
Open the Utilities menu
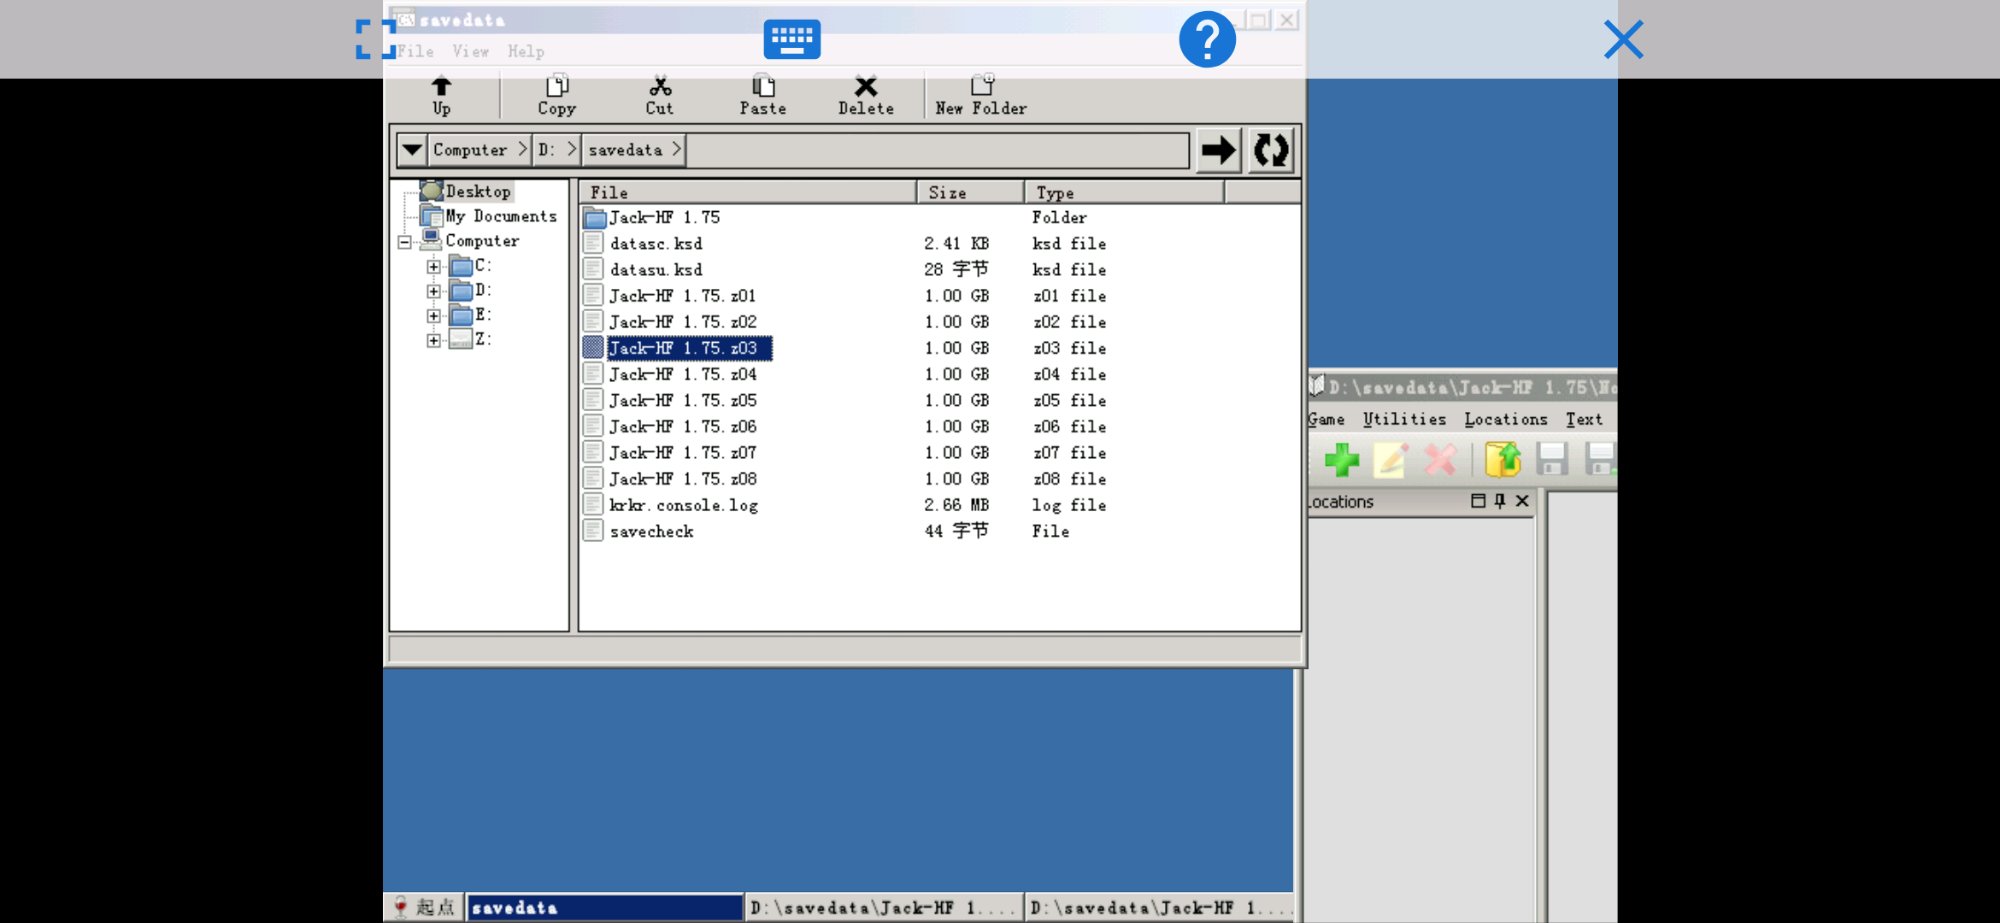[1404, 419]
